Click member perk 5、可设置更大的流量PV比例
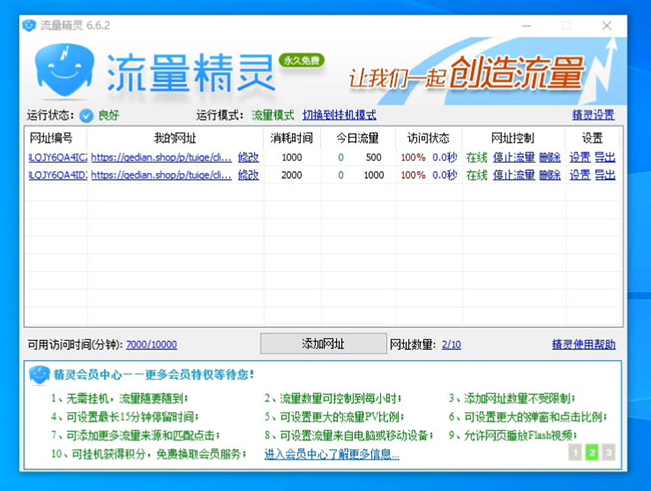651x491 pixels. coord(334,417)
